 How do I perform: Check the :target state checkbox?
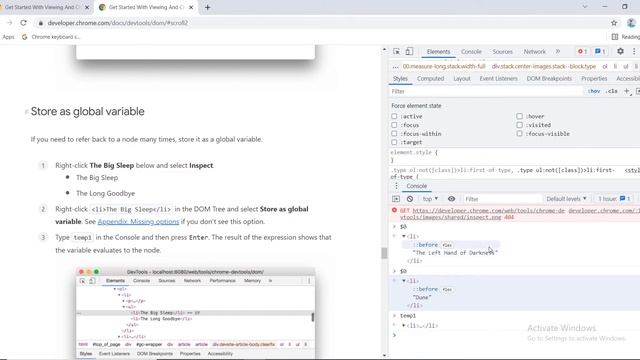tap(394, 142)
